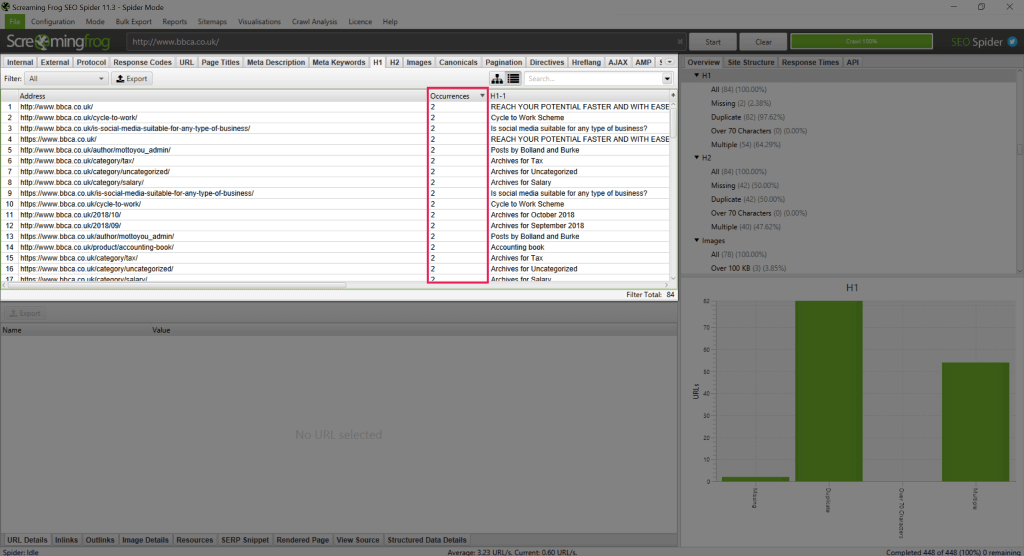The width and height of the screenshot is (1024, 556).
Task: Open the Response Times tab
Action: click(810, 62)
